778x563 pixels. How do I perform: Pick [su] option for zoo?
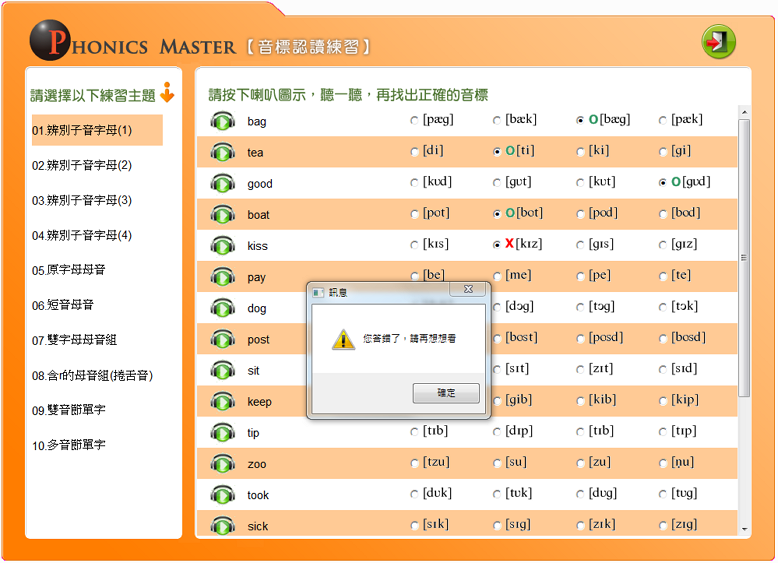(x=497, y=463)
